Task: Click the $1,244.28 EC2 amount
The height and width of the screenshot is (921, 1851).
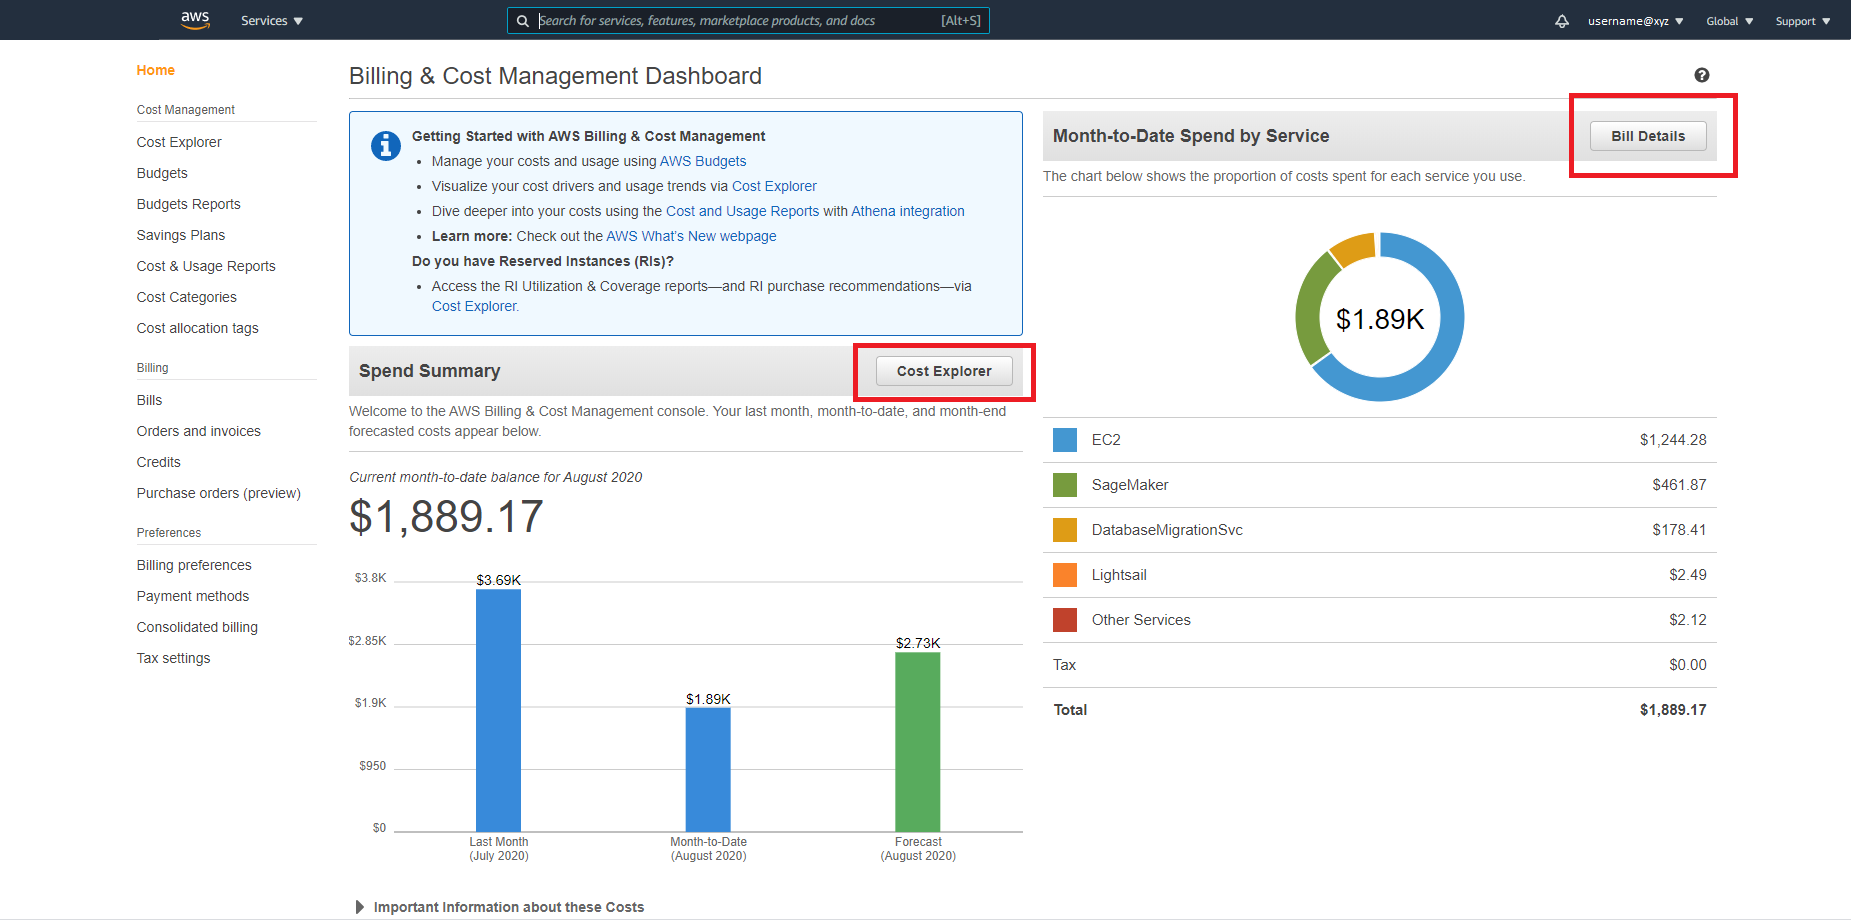Action: click(1673, 440)
